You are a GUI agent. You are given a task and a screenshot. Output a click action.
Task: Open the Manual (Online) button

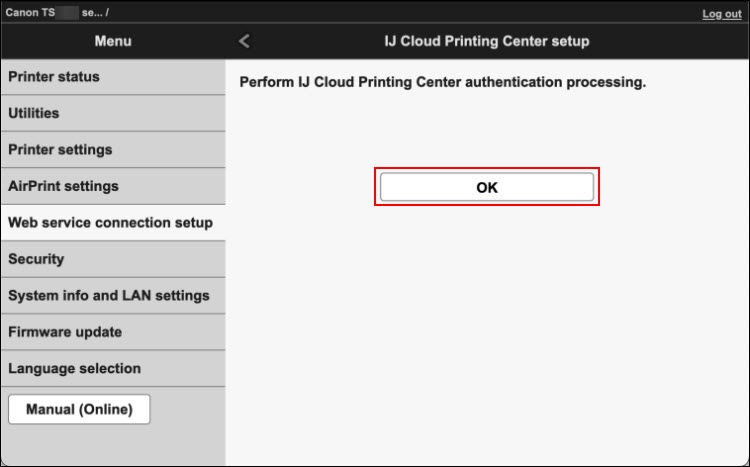tap(79, 409)
